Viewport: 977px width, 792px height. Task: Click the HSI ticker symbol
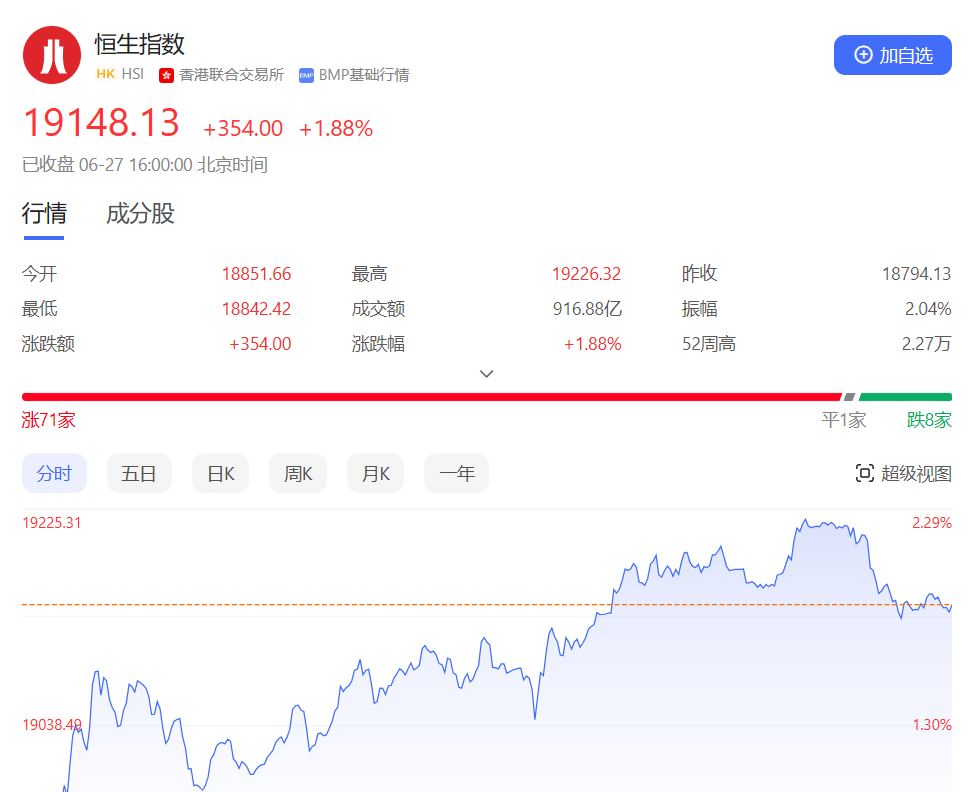[133, 74]
